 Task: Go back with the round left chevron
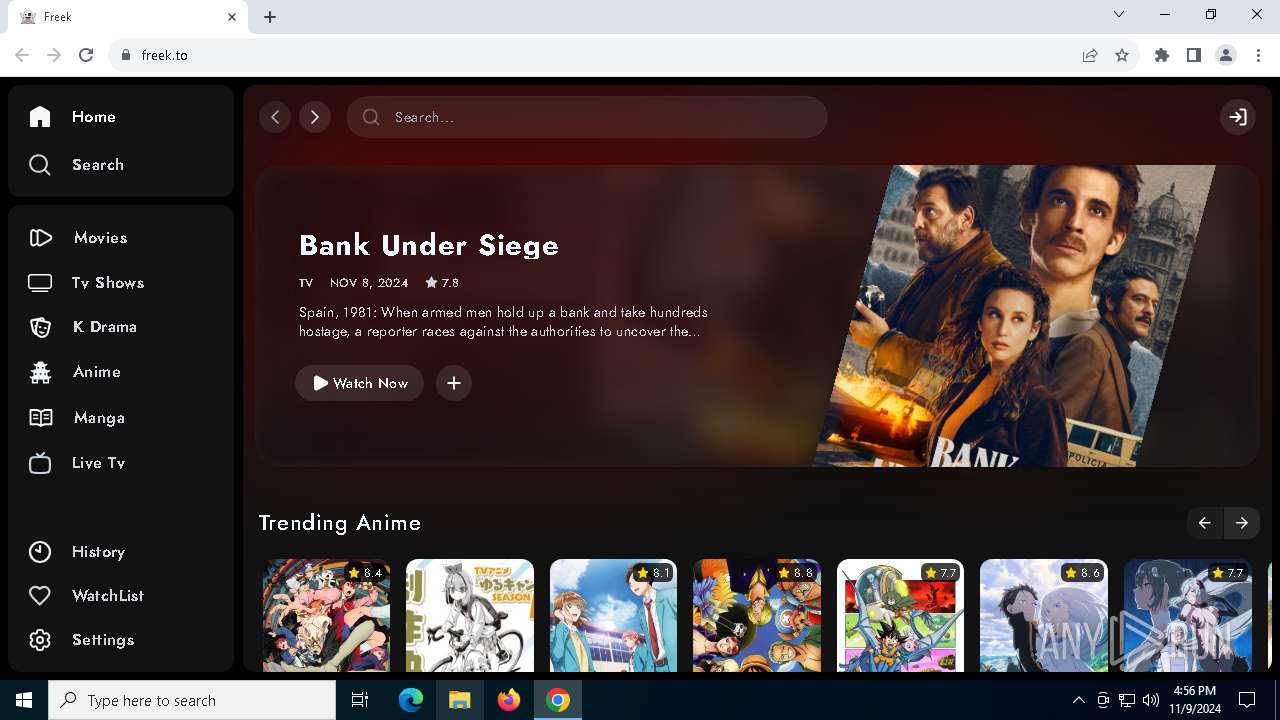275,117
